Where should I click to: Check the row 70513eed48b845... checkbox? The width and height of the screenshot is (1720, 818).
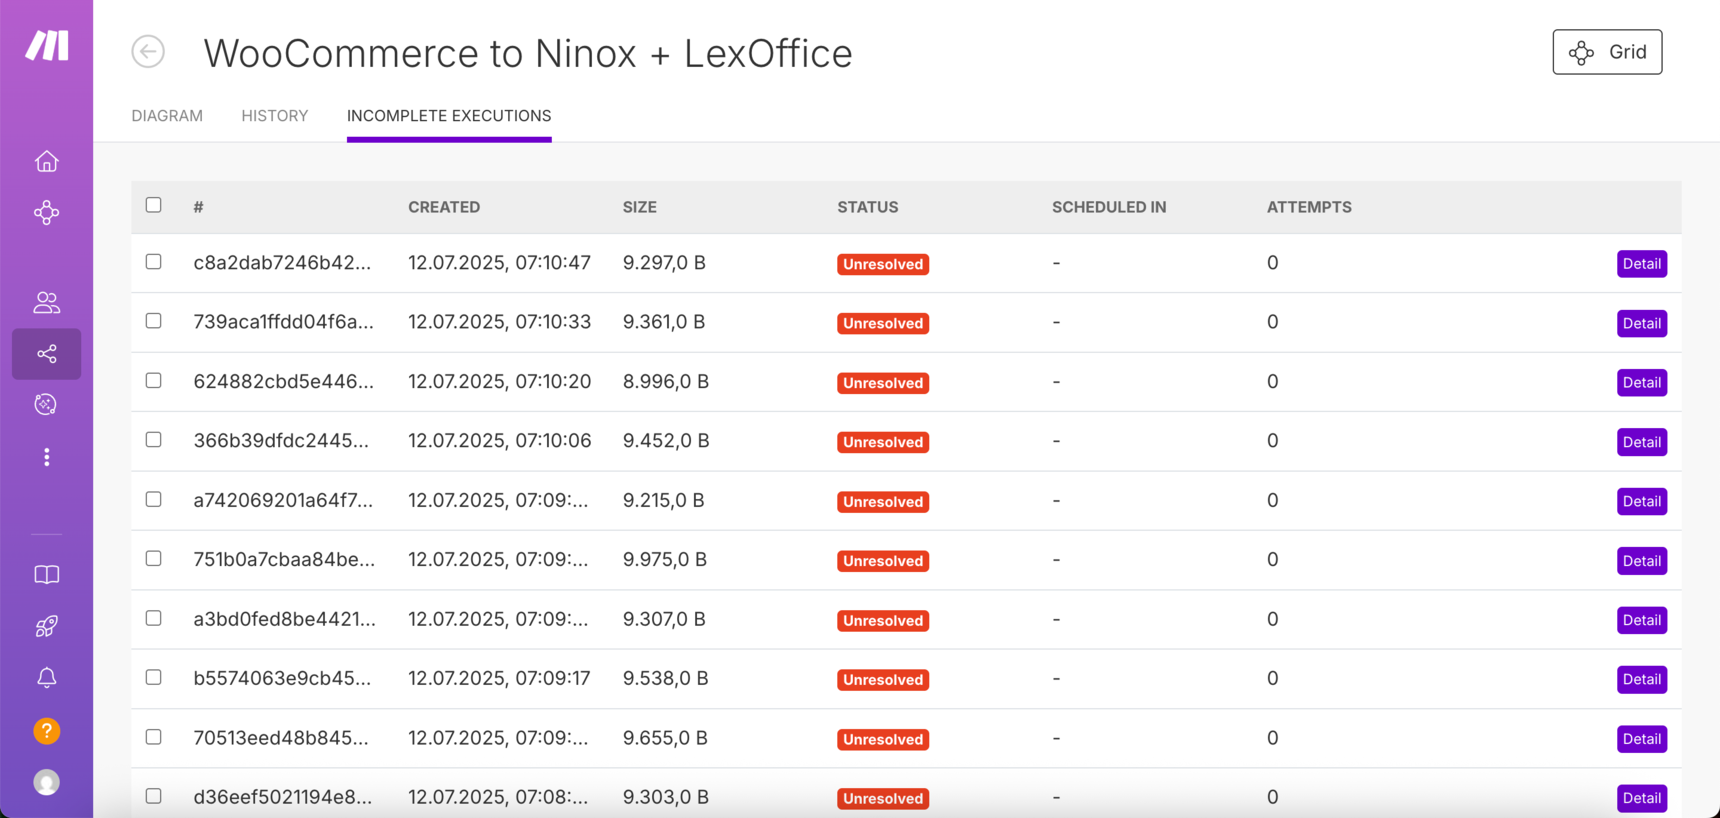pos(153,737)
